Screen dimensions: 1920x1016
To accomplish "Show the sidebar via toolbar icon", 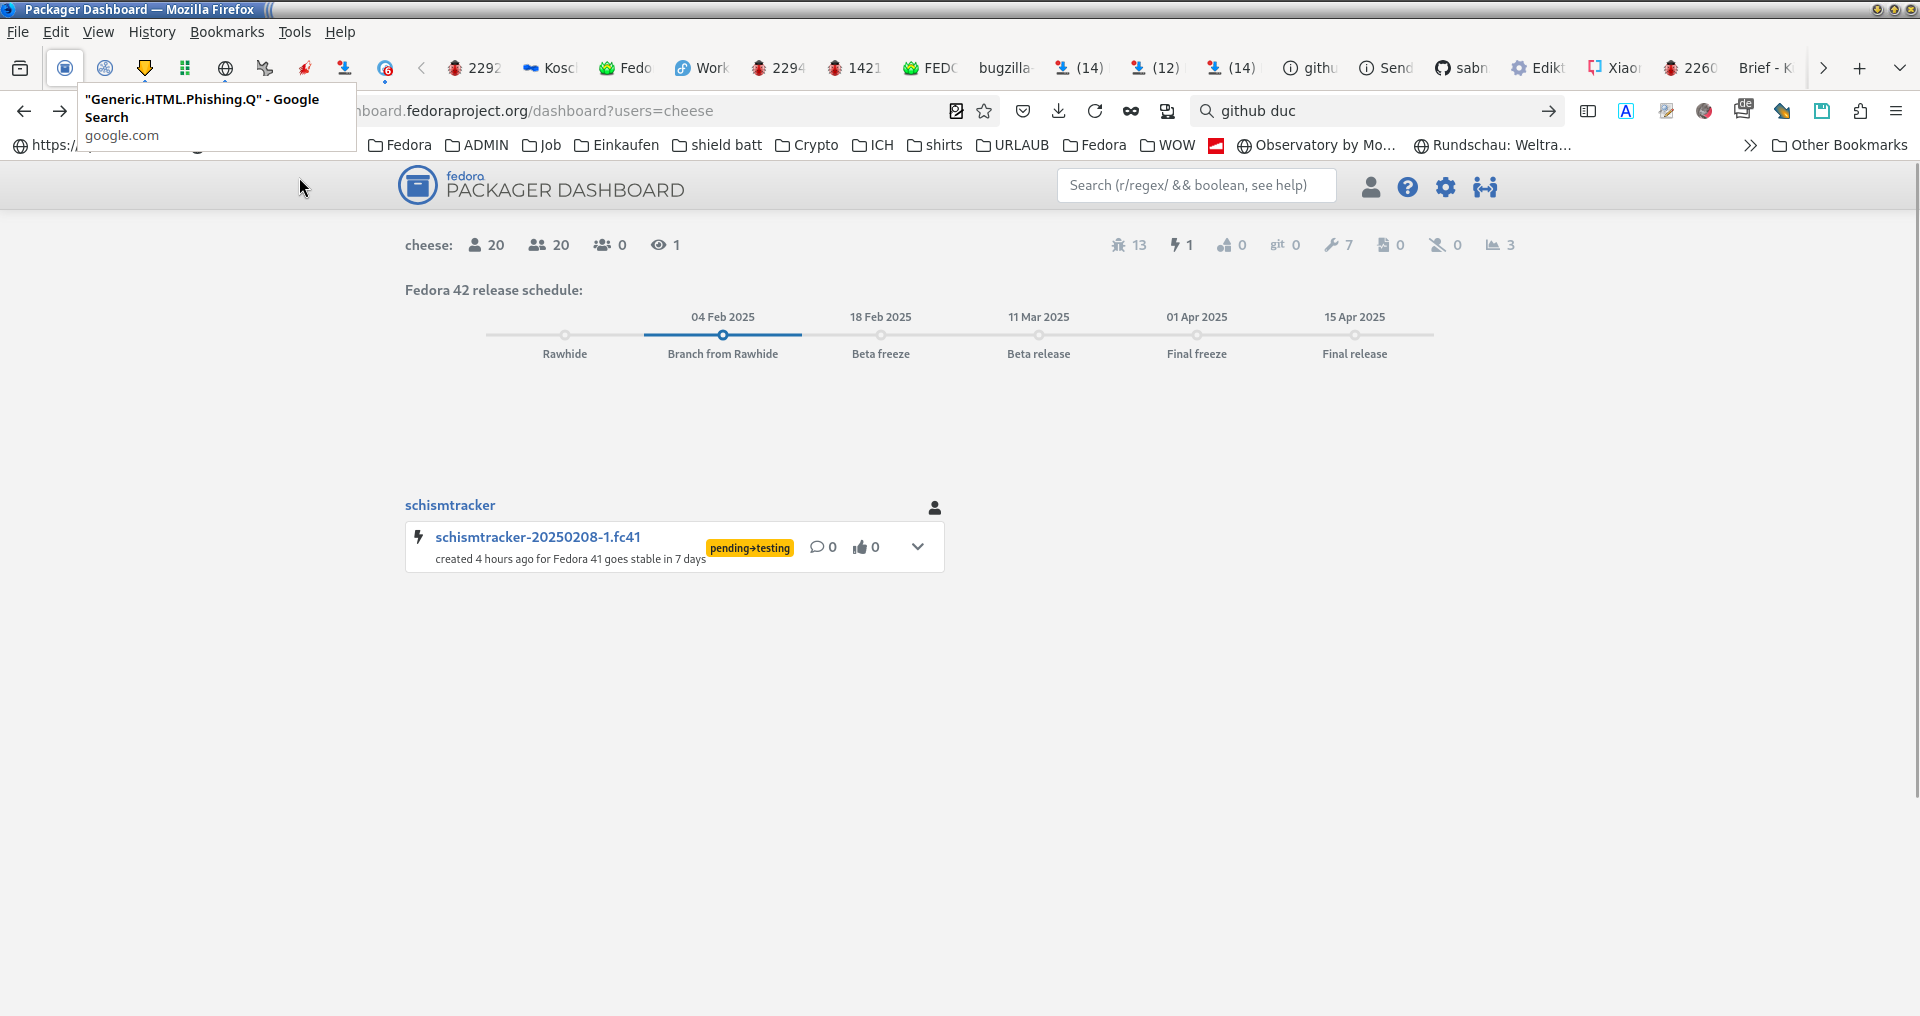I will [1588, 111].
